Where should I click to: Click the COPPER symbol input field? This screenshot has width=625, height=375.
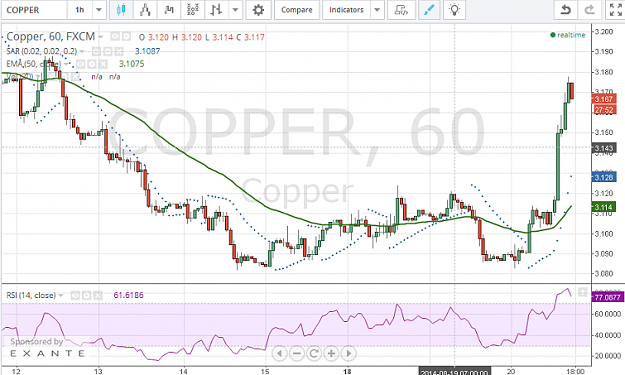pos(34,10)
